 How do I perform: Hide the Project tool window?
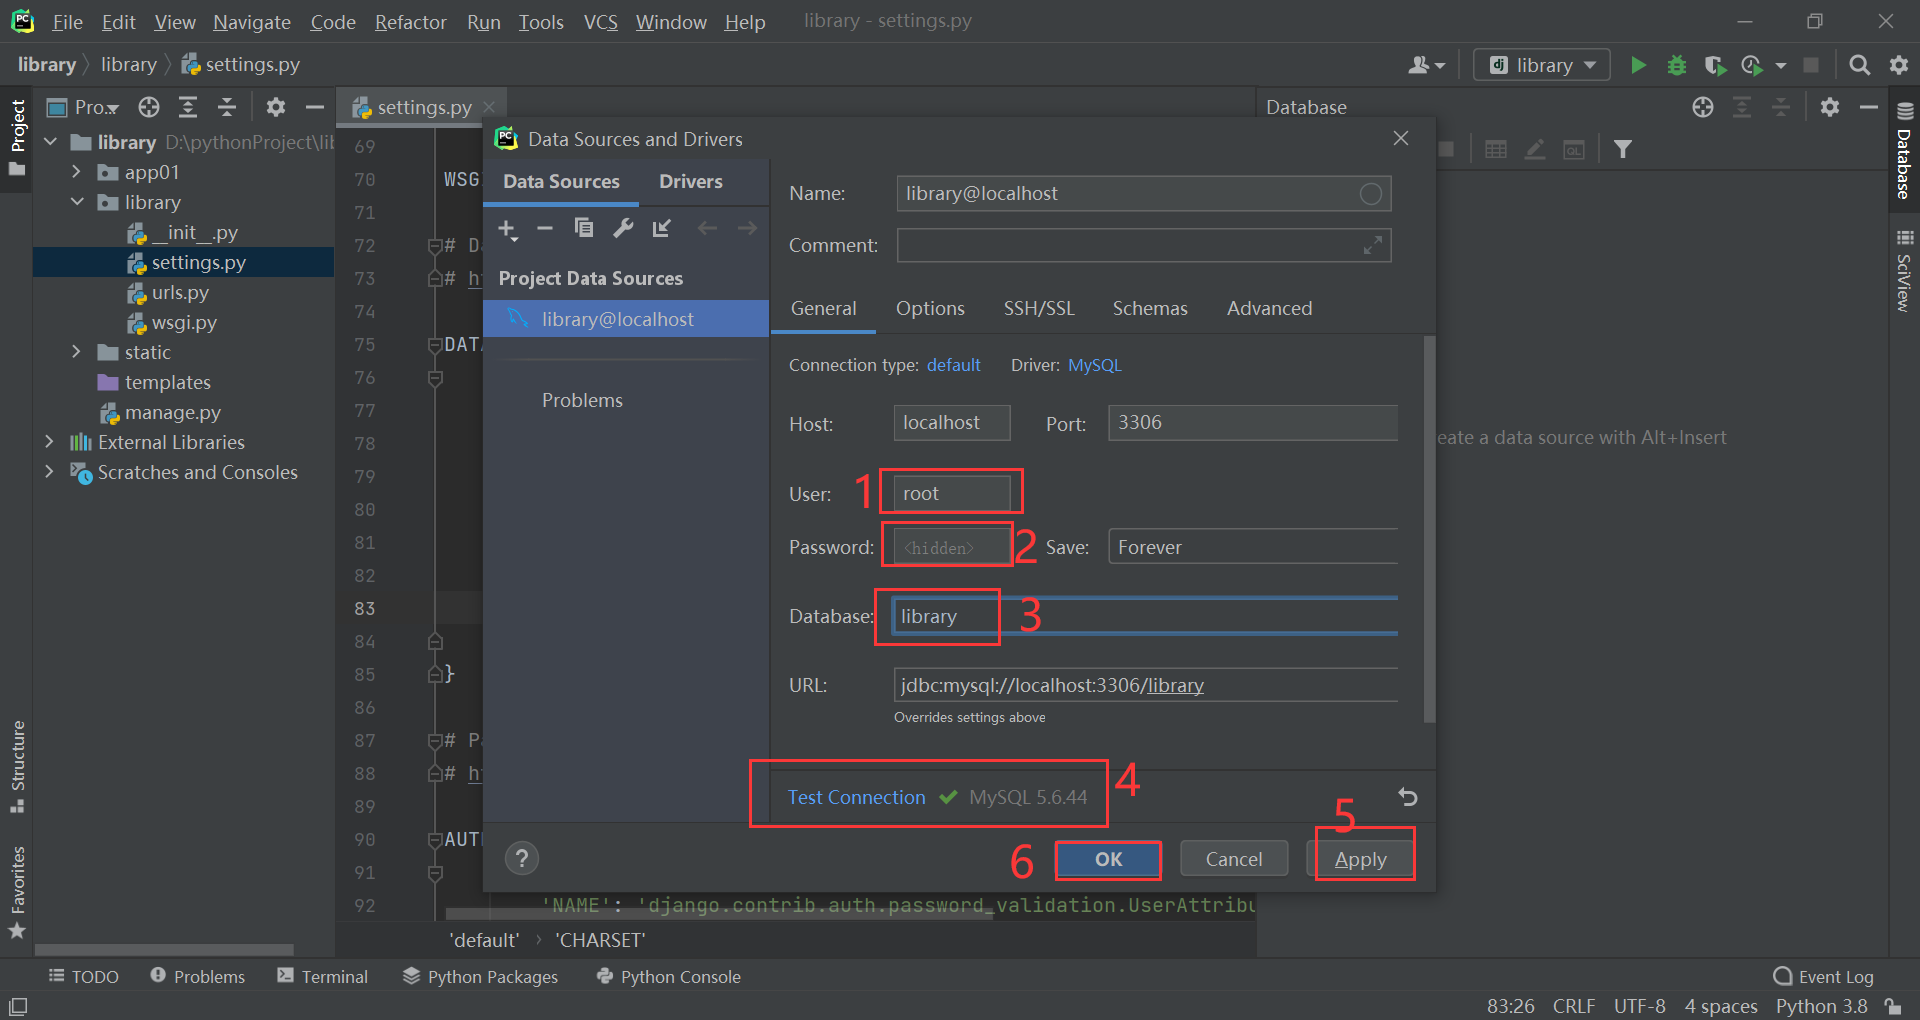[315, 107]
